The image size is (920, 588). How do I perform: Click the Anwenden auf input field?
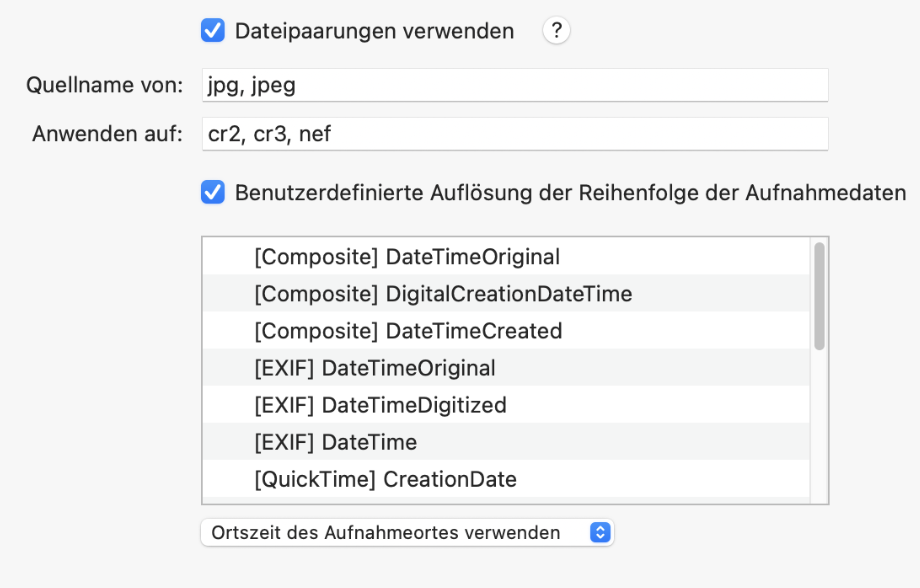click(x=515, y=134)
